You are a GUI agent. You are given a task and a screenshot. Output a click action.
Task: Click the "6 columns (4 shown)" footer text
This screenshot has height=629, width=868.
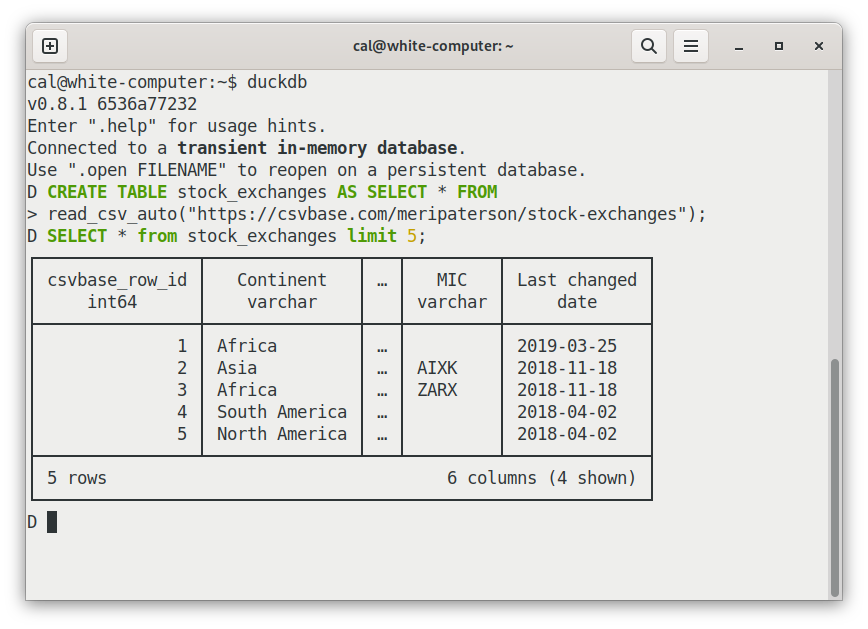(x=541, y=478)
